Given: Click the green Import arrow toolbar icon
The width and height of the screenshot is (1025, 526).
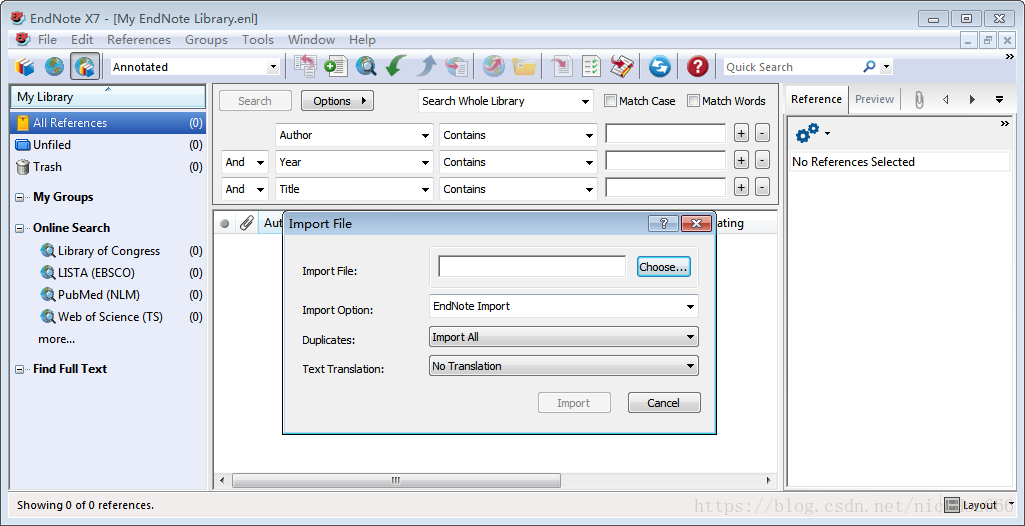Looking at the screenshot, I should pyautogui.click(x=395, y=66).
